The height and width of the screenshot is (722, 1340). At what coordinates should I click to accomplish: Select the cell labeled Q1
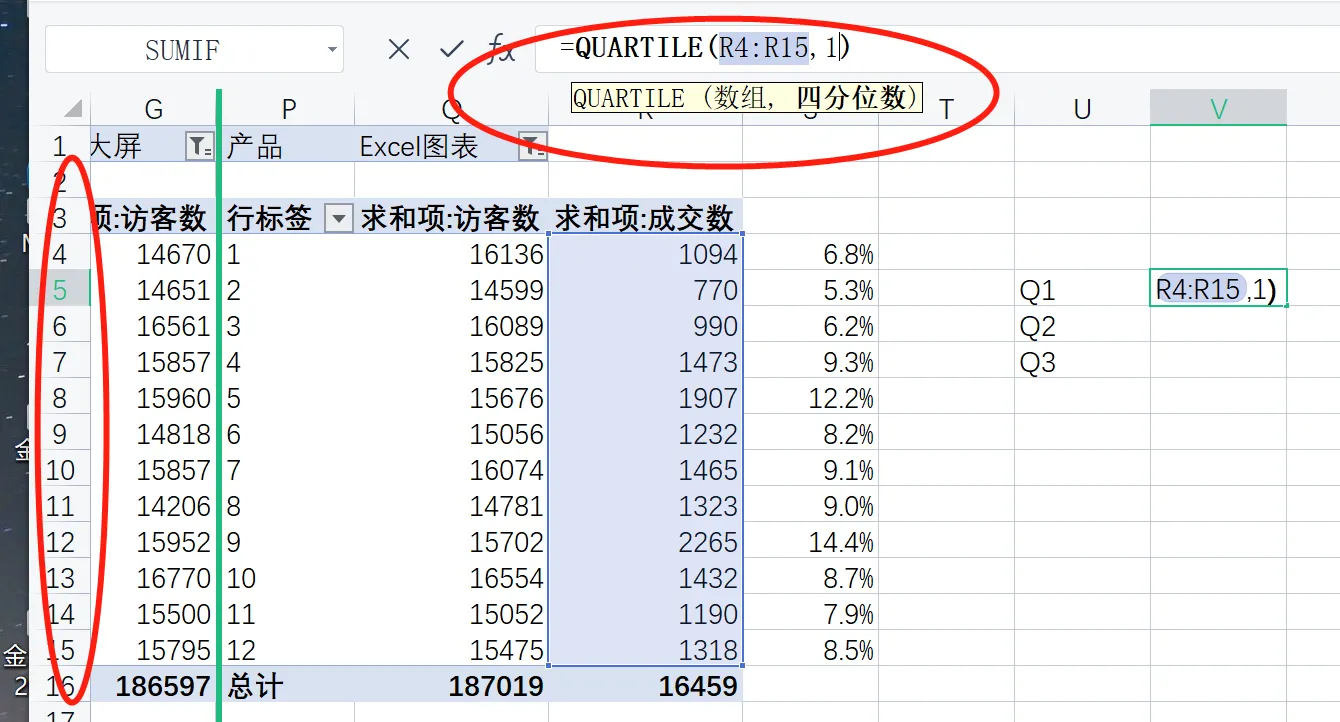(x=1082, y=290)
